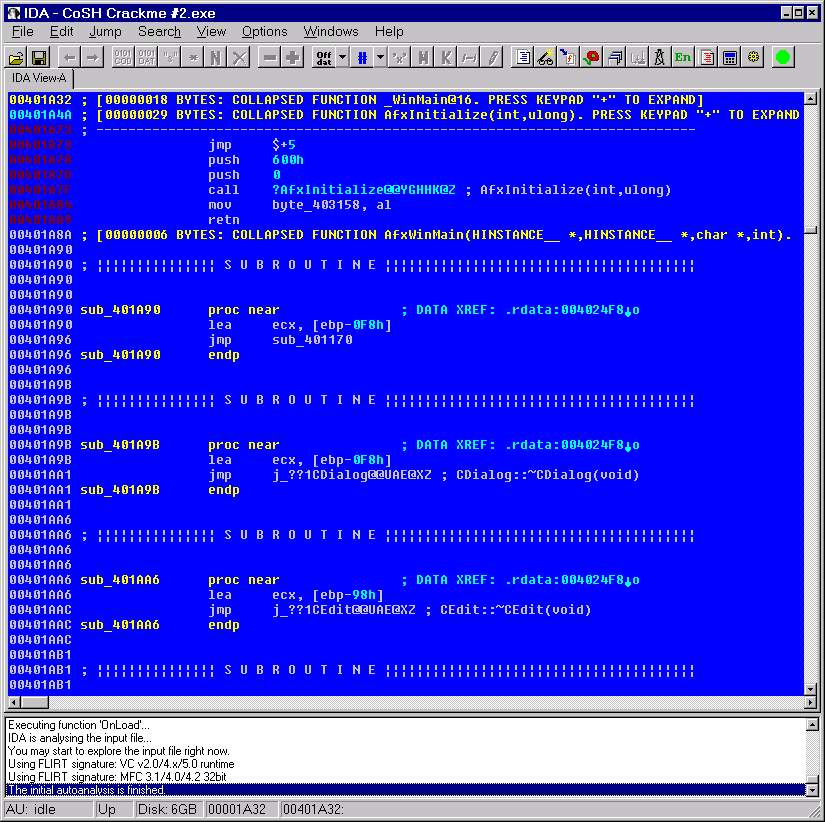Click the '0101 COD' convert to code icon
The height and width of the screenshot is (822, 825).
pyautogui.click(x=122, y=57)
